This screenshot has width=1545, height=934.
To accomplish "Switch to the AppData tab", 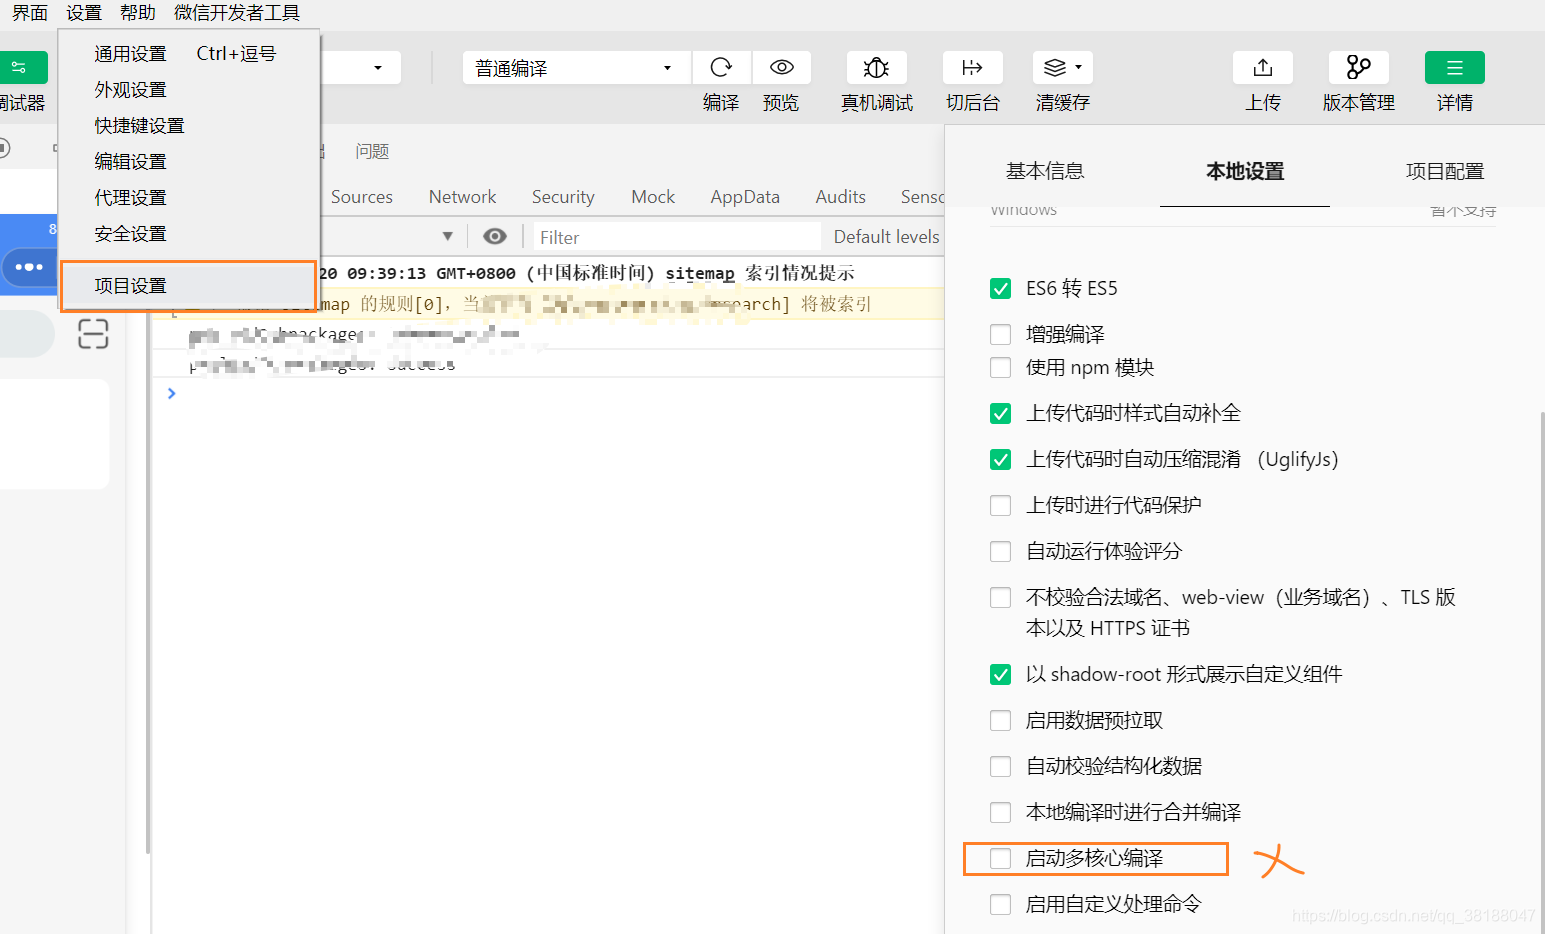I will click(745, 197).
